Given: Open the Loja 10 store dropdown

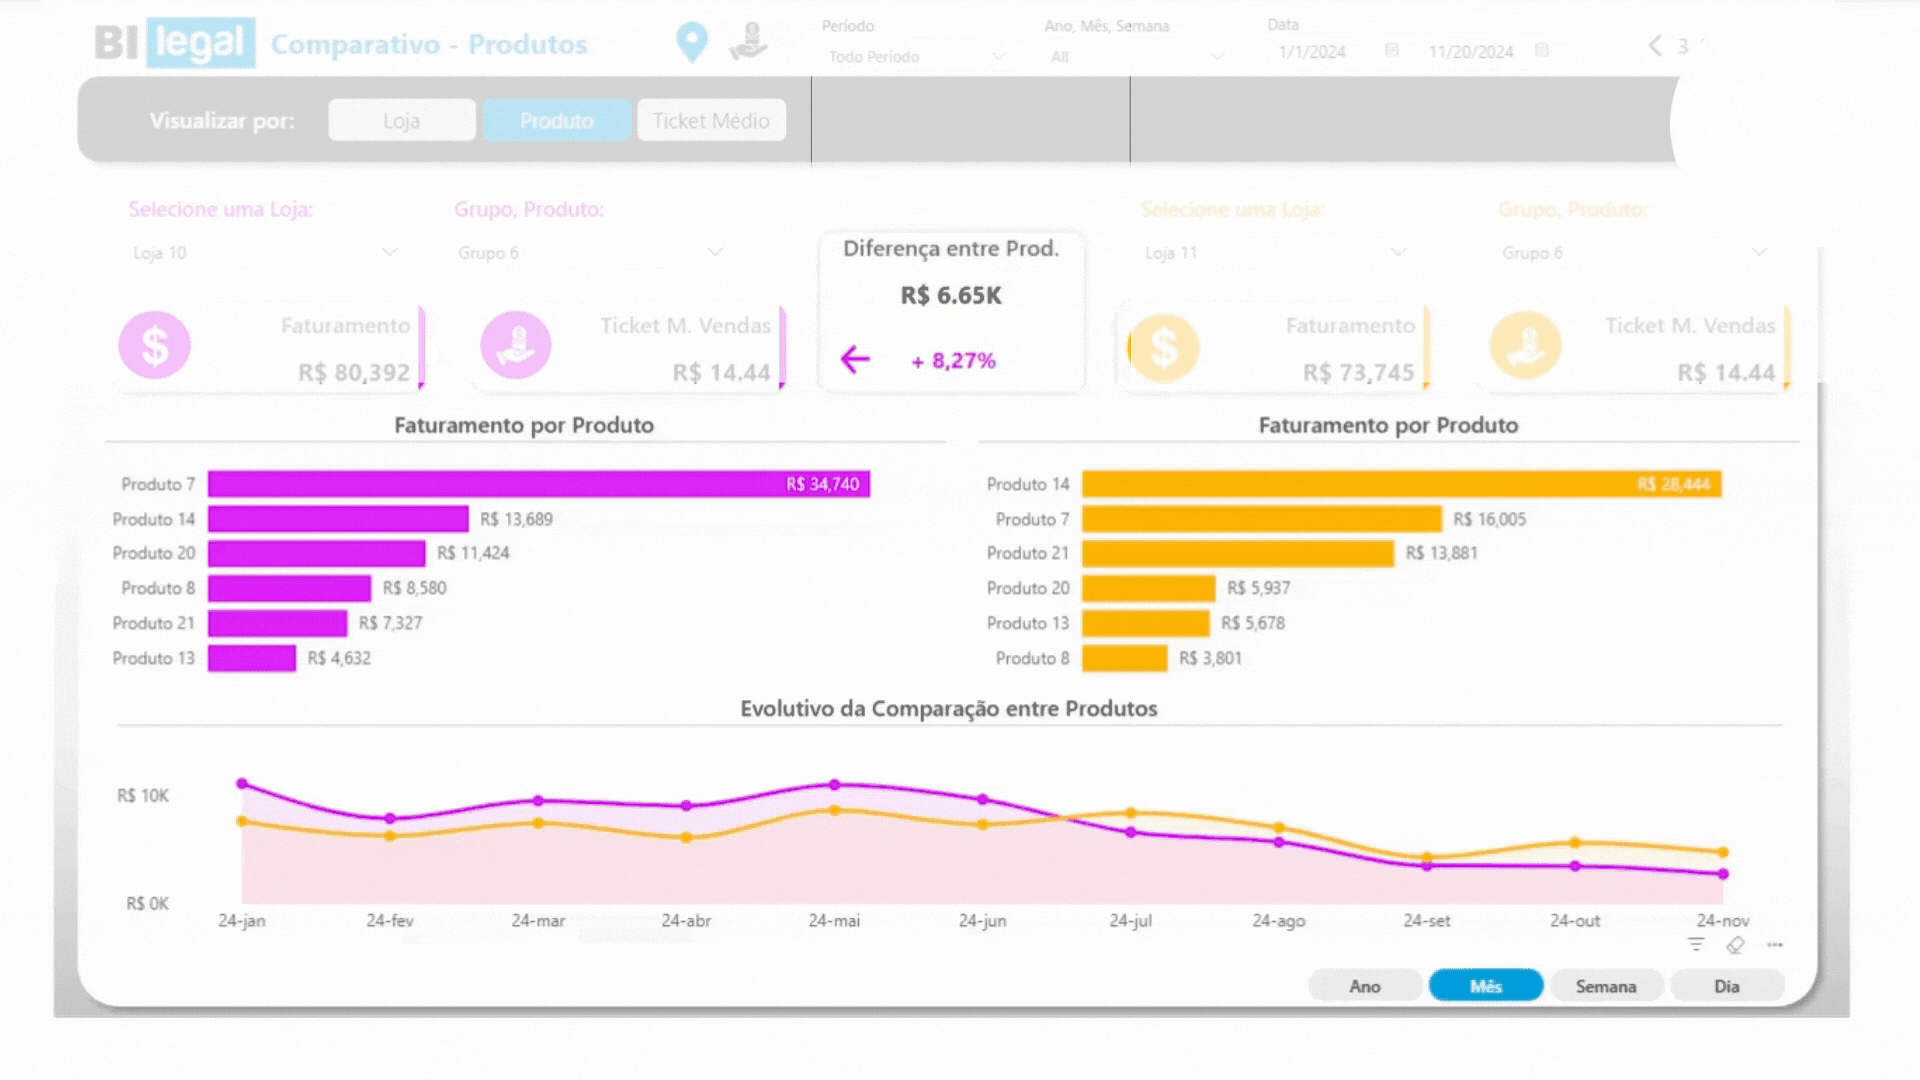Looking at the screenshot, I should [x=265, y=253].
